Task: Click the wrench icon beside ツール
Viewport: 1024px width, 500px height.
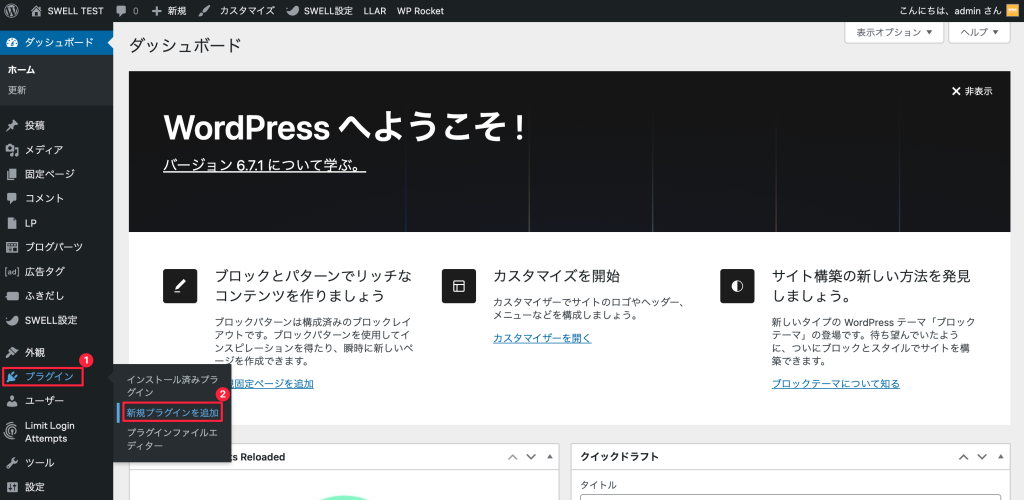Action: click(x=12, y=463)
